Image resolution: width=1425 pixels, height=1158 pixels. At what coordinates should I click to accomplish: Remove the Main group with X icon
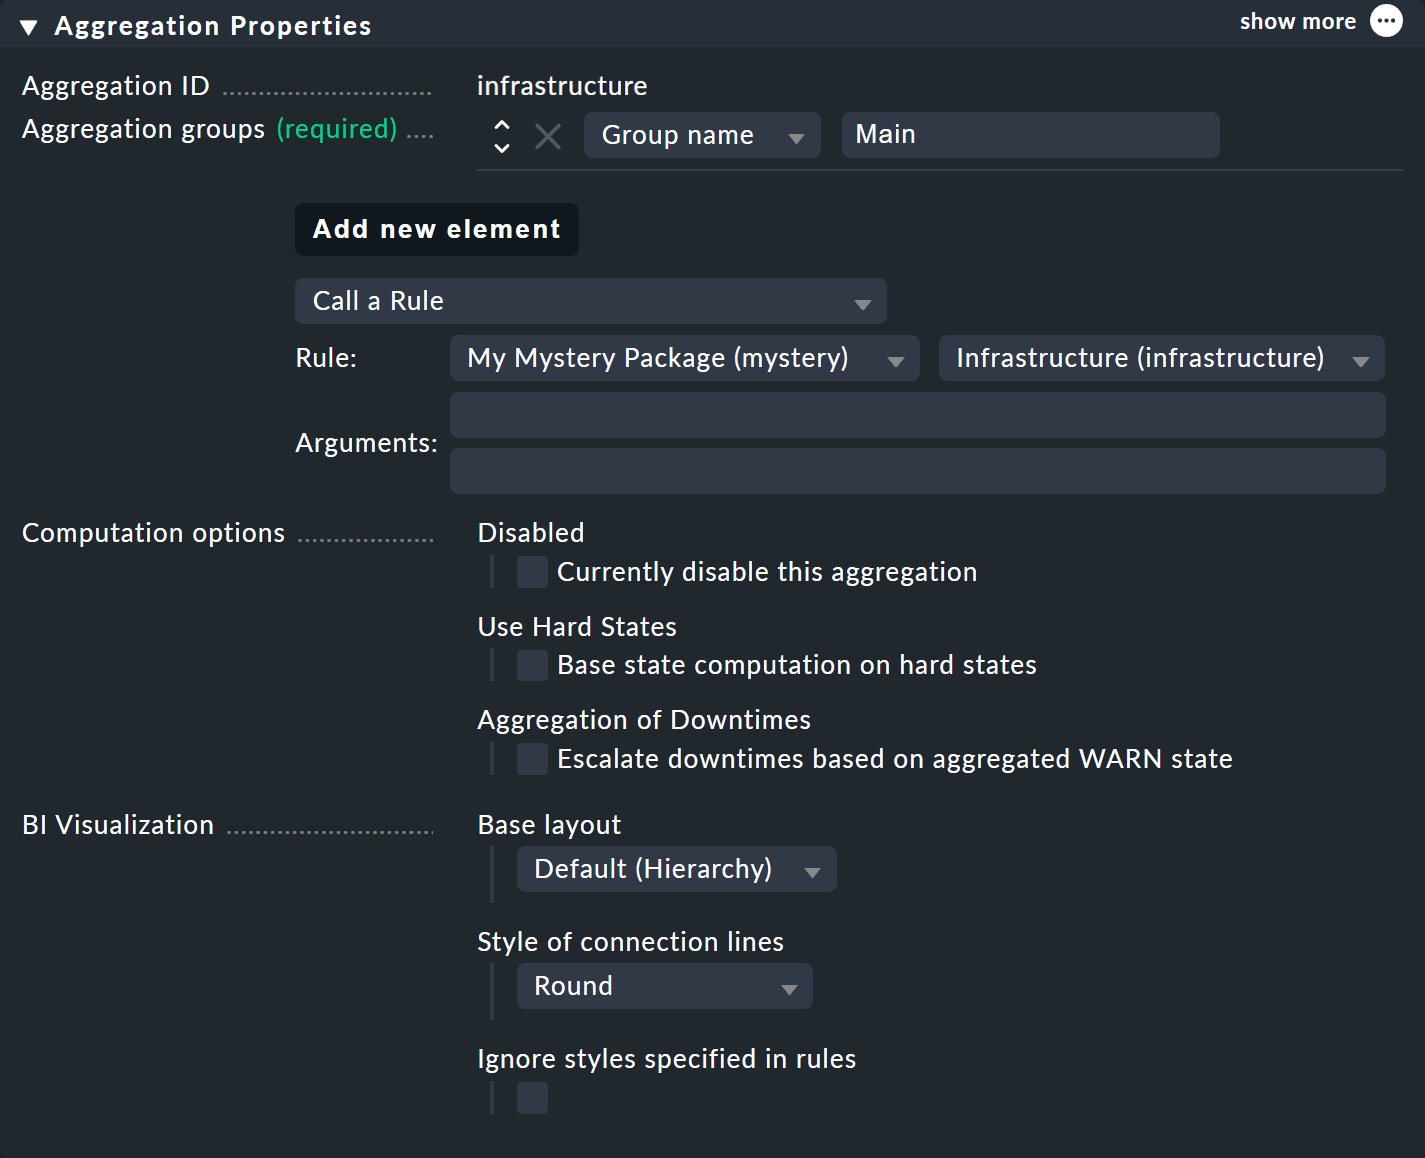coord(548,136)
